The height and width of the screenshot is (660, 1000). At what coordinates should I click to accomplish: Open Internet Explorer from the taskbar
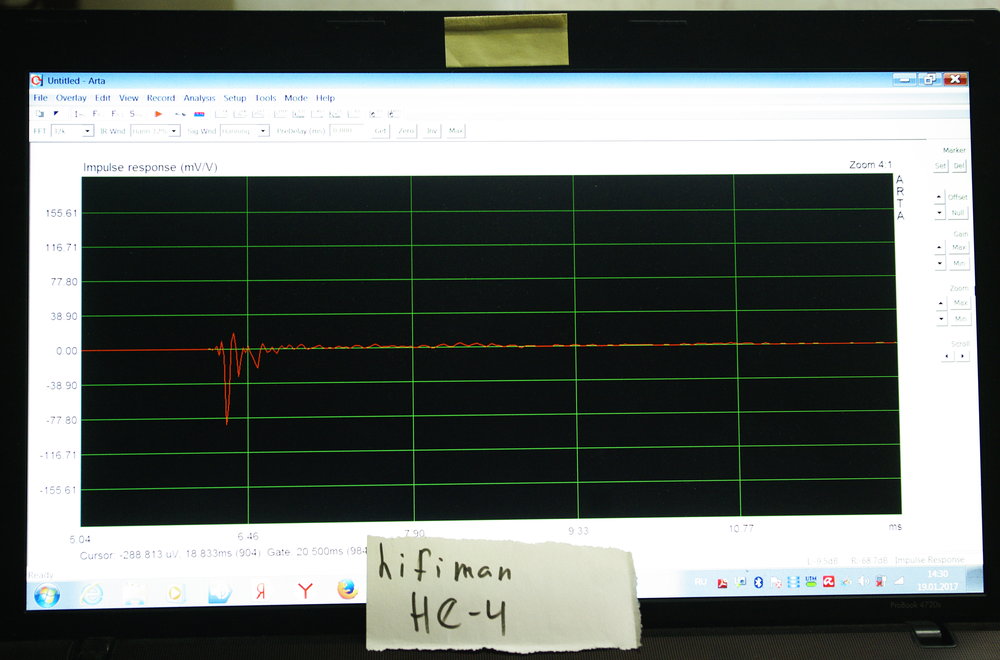pos(92,592)
